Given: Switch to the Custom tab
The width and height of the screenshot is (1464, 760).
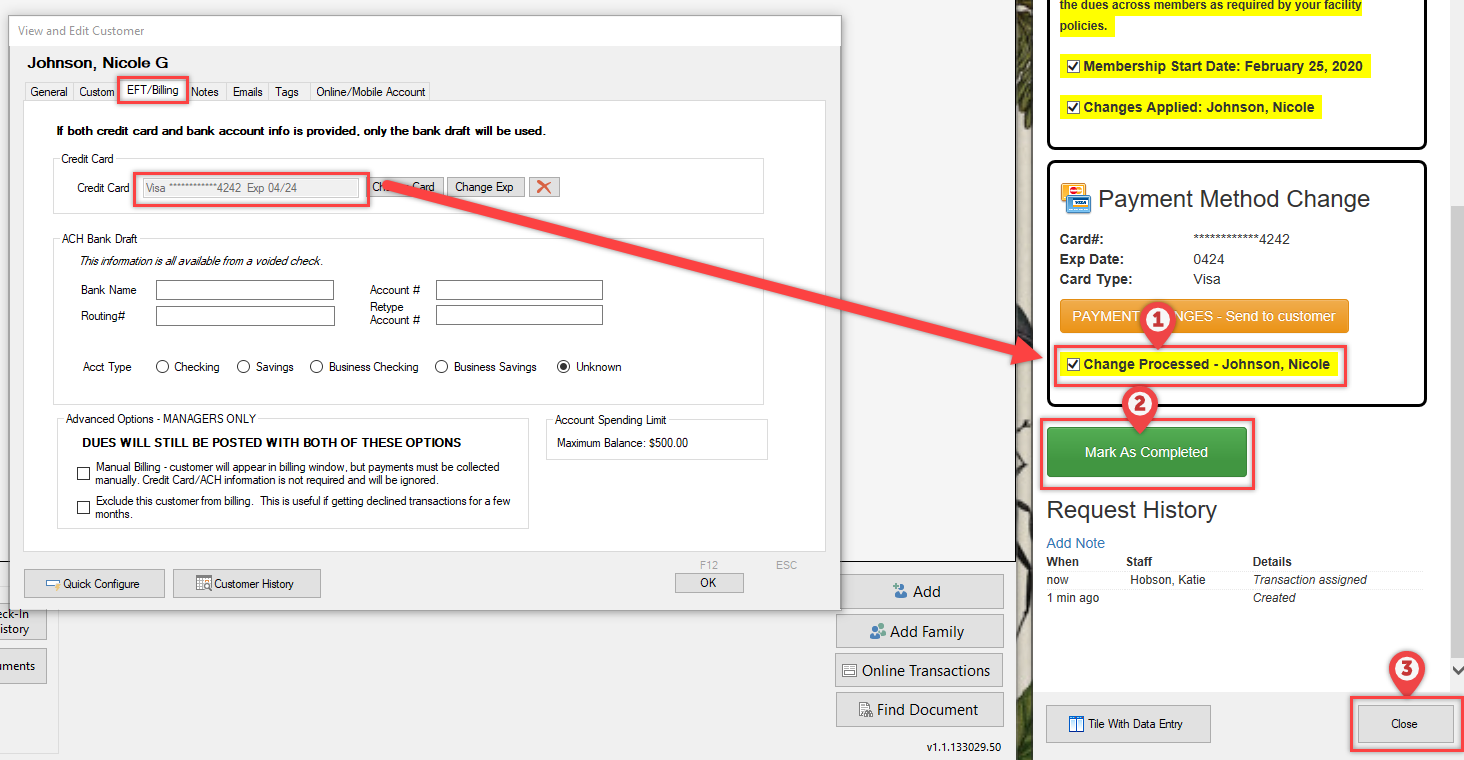Looking at the screenshot, I should (97, 91).
